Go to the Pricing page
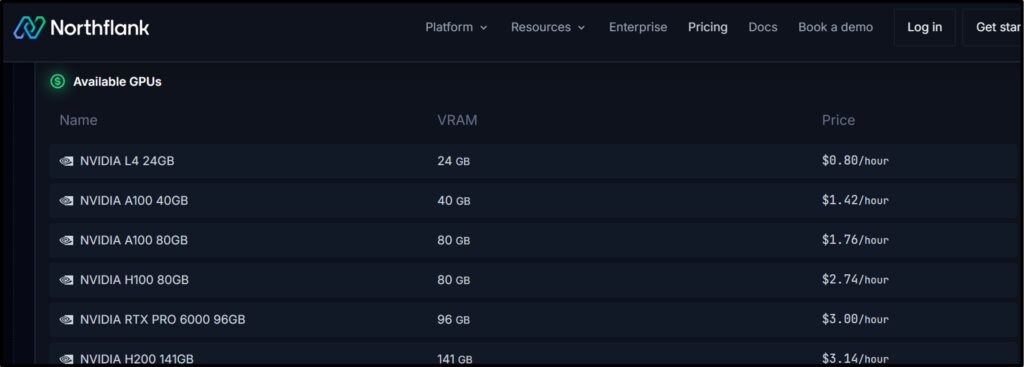Viewport: 1024px width, 367px height. [x=708, y=27]
